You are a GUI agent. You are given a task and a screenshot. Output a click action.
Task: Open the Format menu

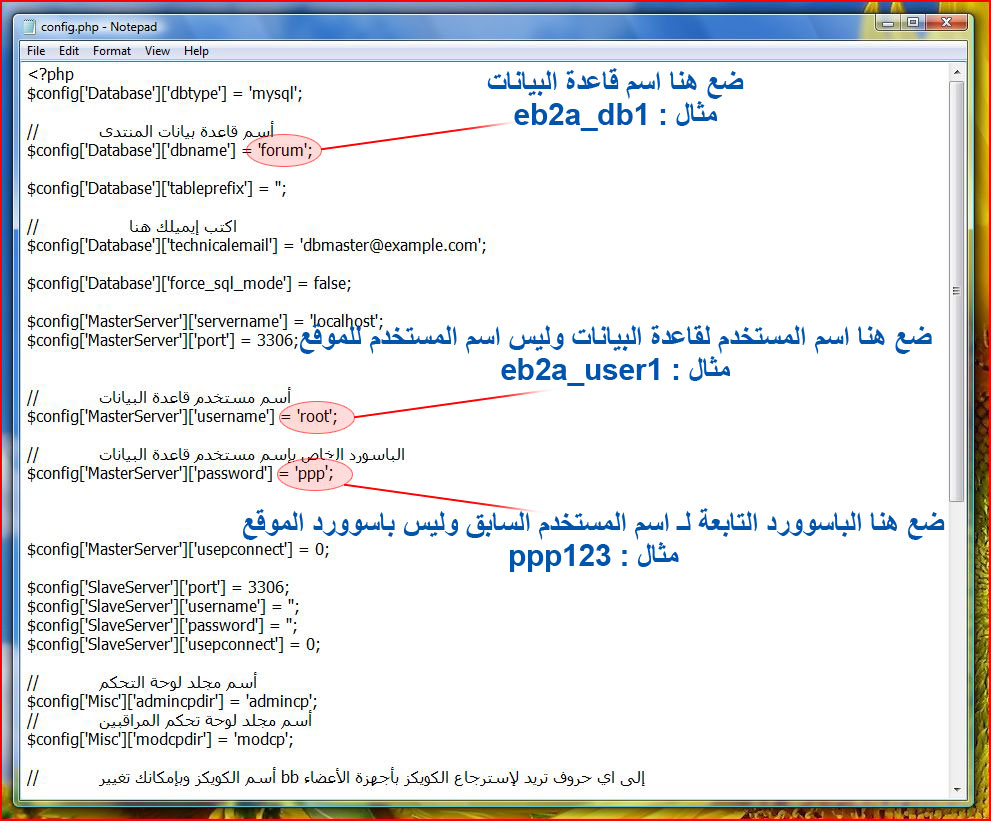pyautogui.click(x=112, y=50)
